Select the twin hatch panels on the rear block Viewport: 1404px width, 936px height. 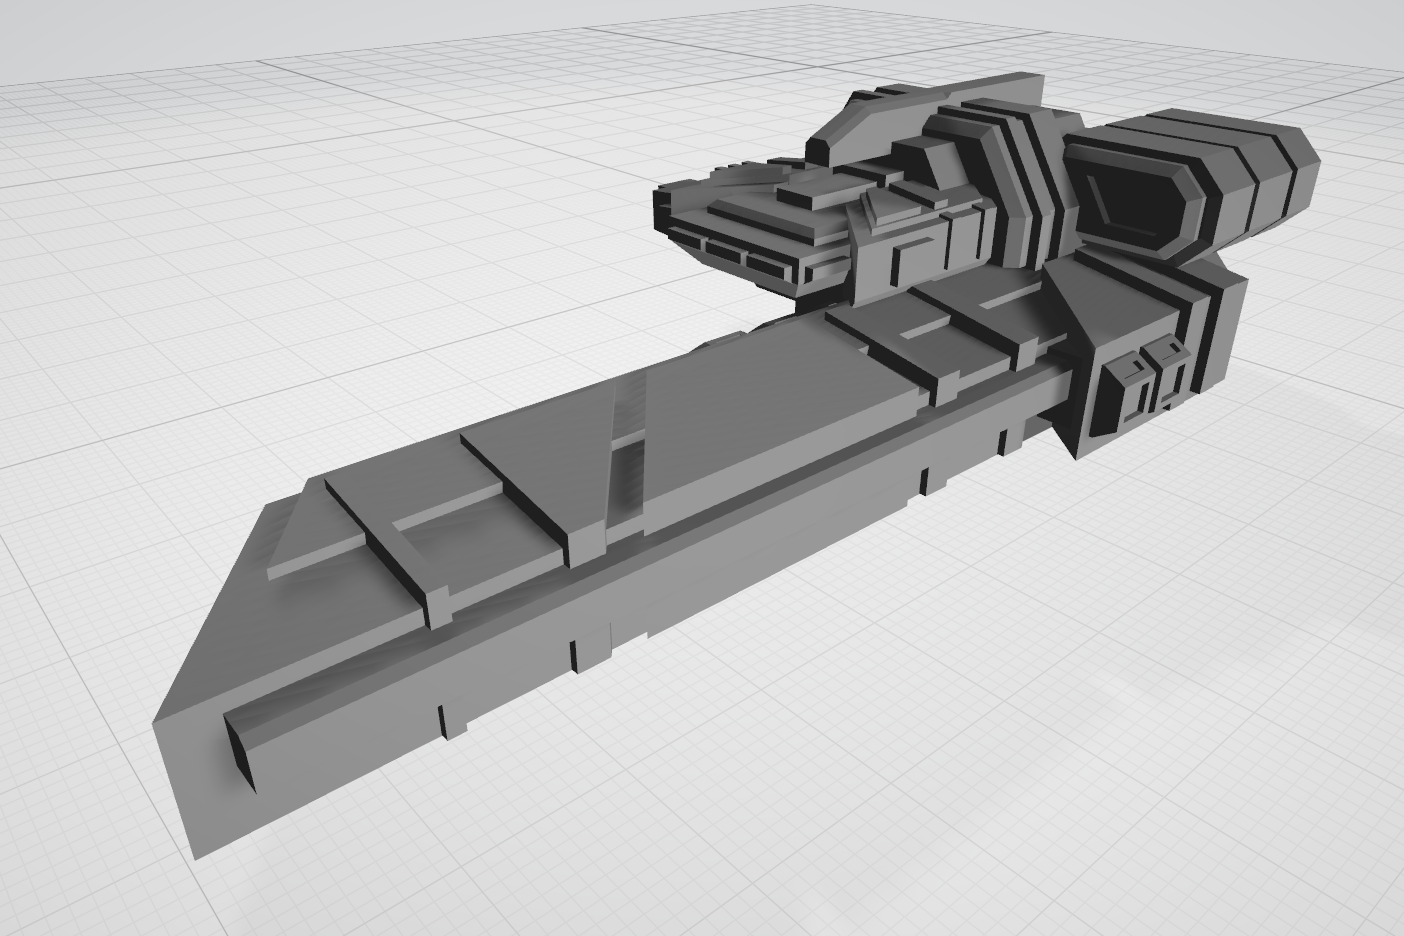1147,383
